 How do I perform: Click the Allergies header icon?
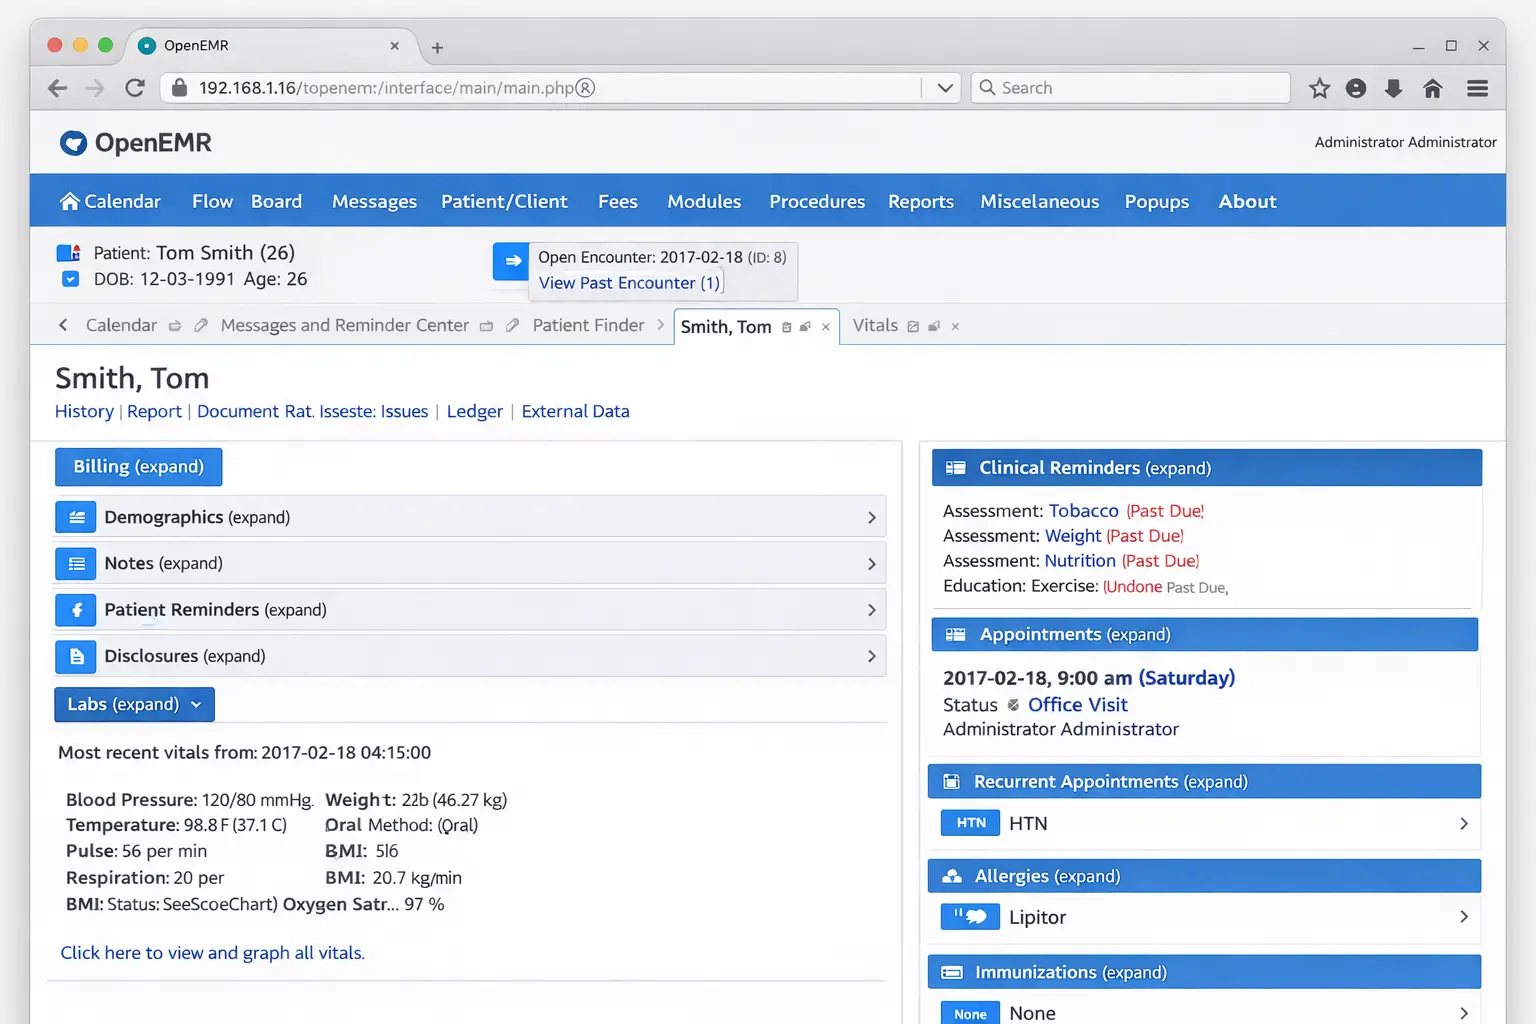click(952, 876)
